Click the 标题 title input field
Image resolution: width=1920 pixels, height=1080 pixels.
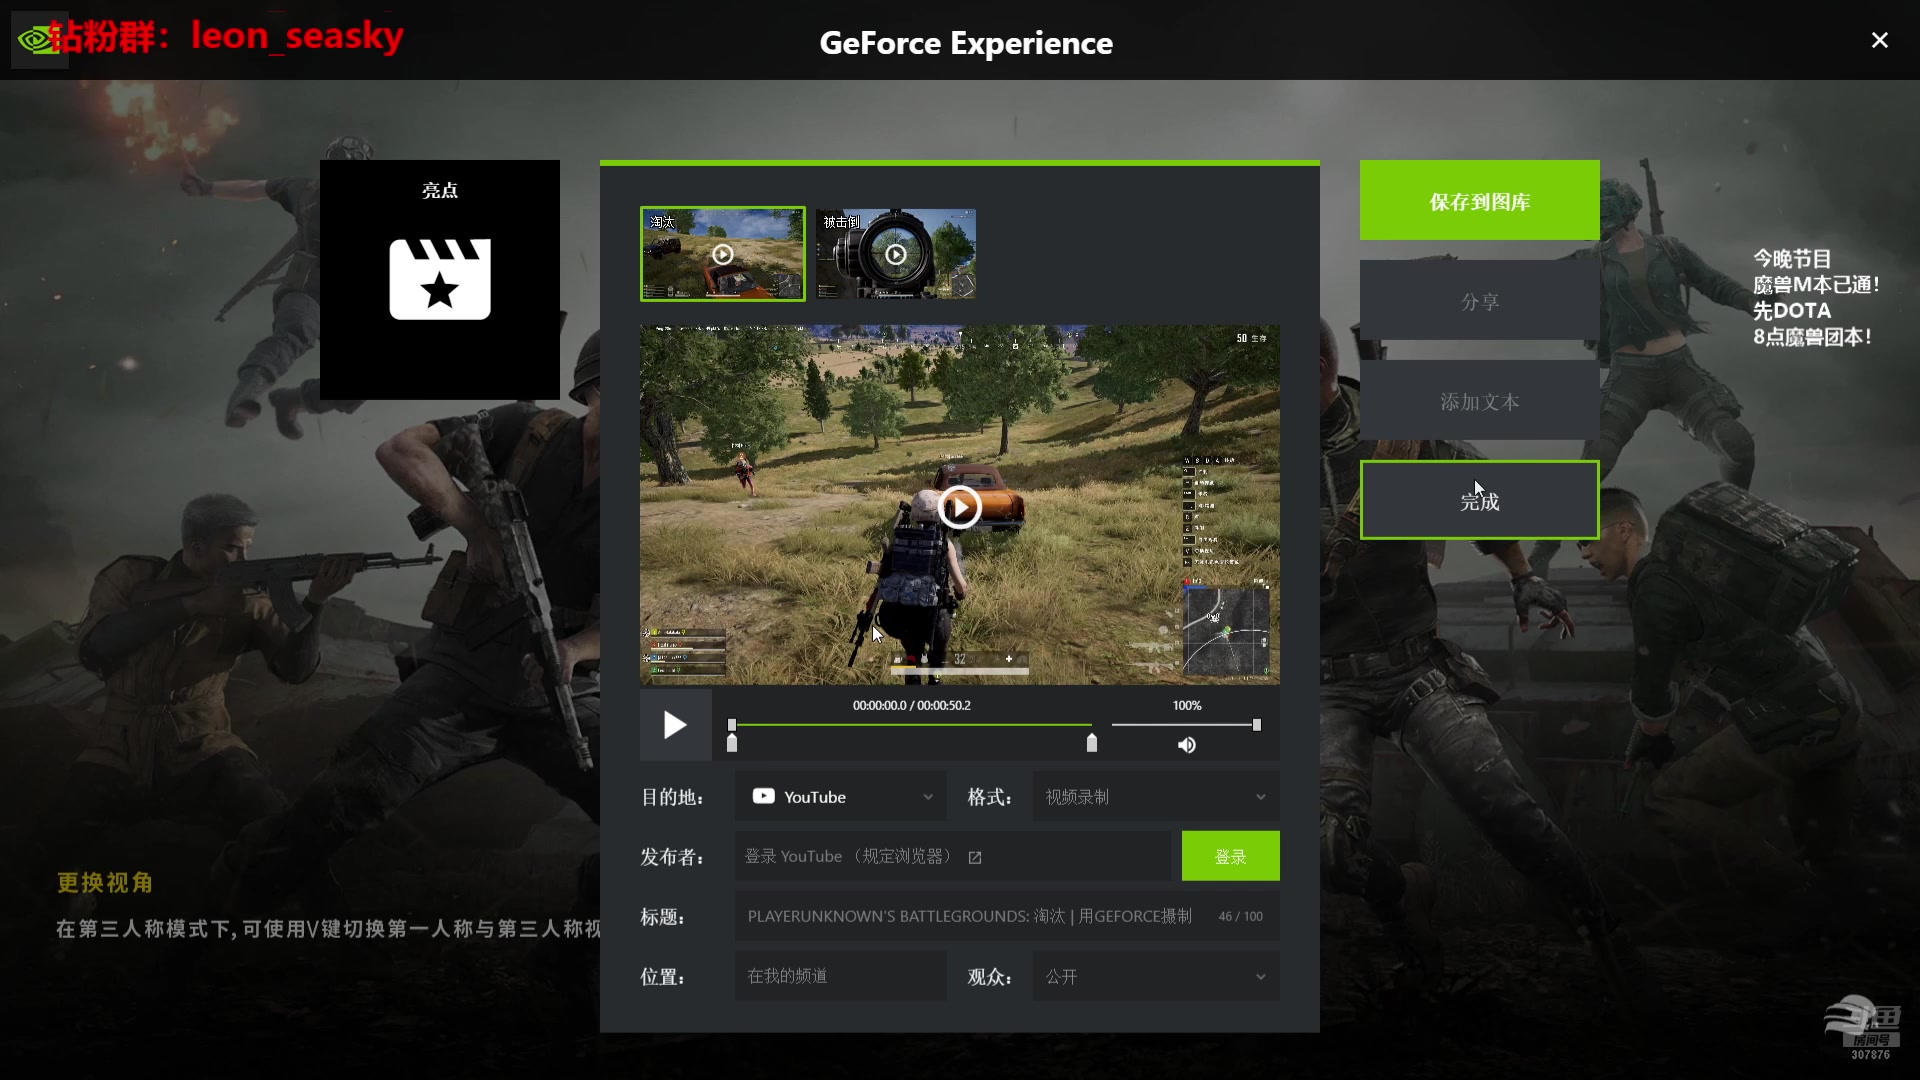click(1007, 916)
